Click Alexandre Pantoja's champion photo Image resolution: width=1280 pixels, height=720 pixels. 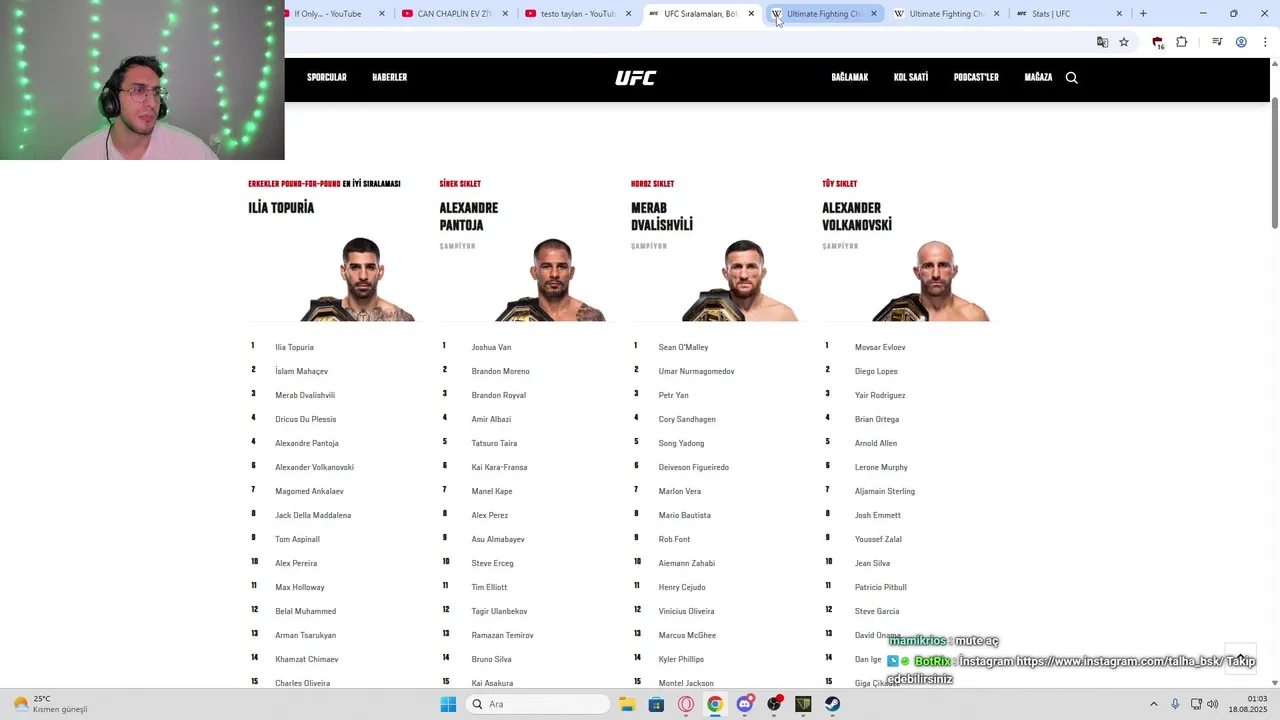(553, 279)
